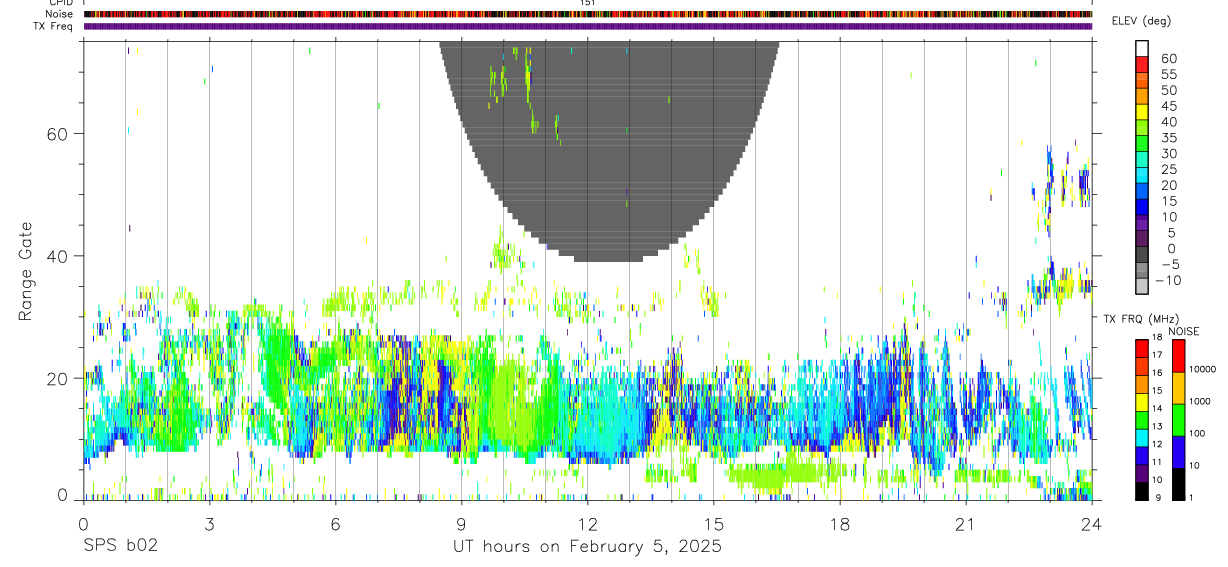Click the x-axis tick label 3
The image size is (1228, 567).
[x=209, y=523]
